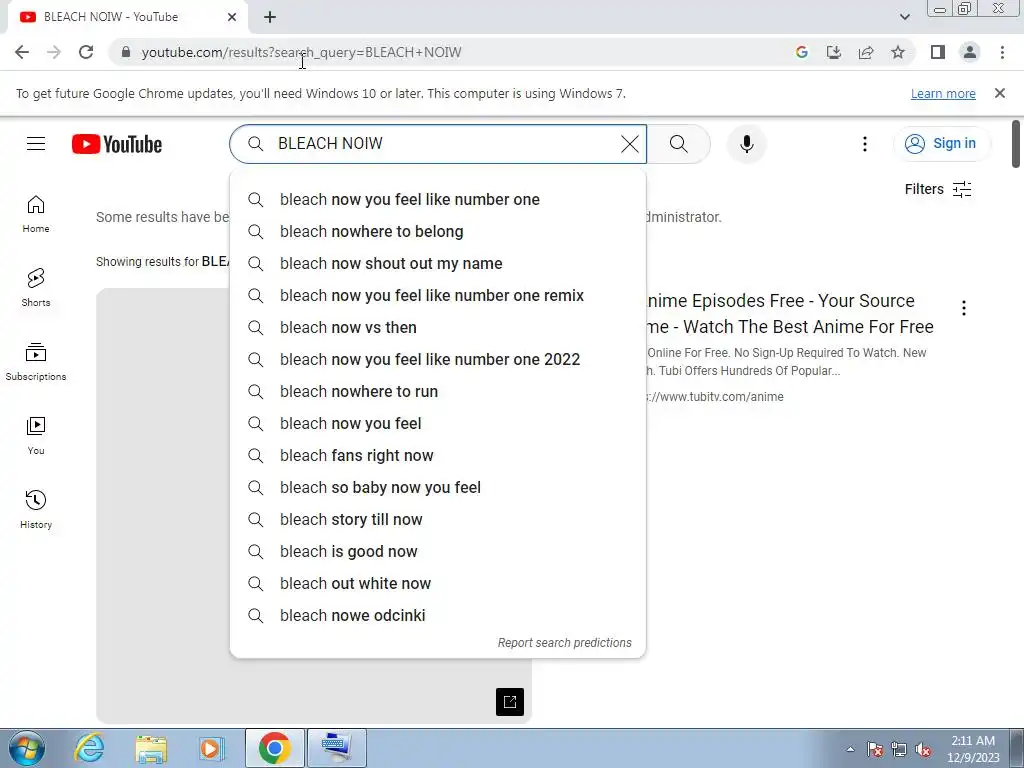
Task: Dismiss the Chrome update notification bar
Action: tap(1000, 93)
